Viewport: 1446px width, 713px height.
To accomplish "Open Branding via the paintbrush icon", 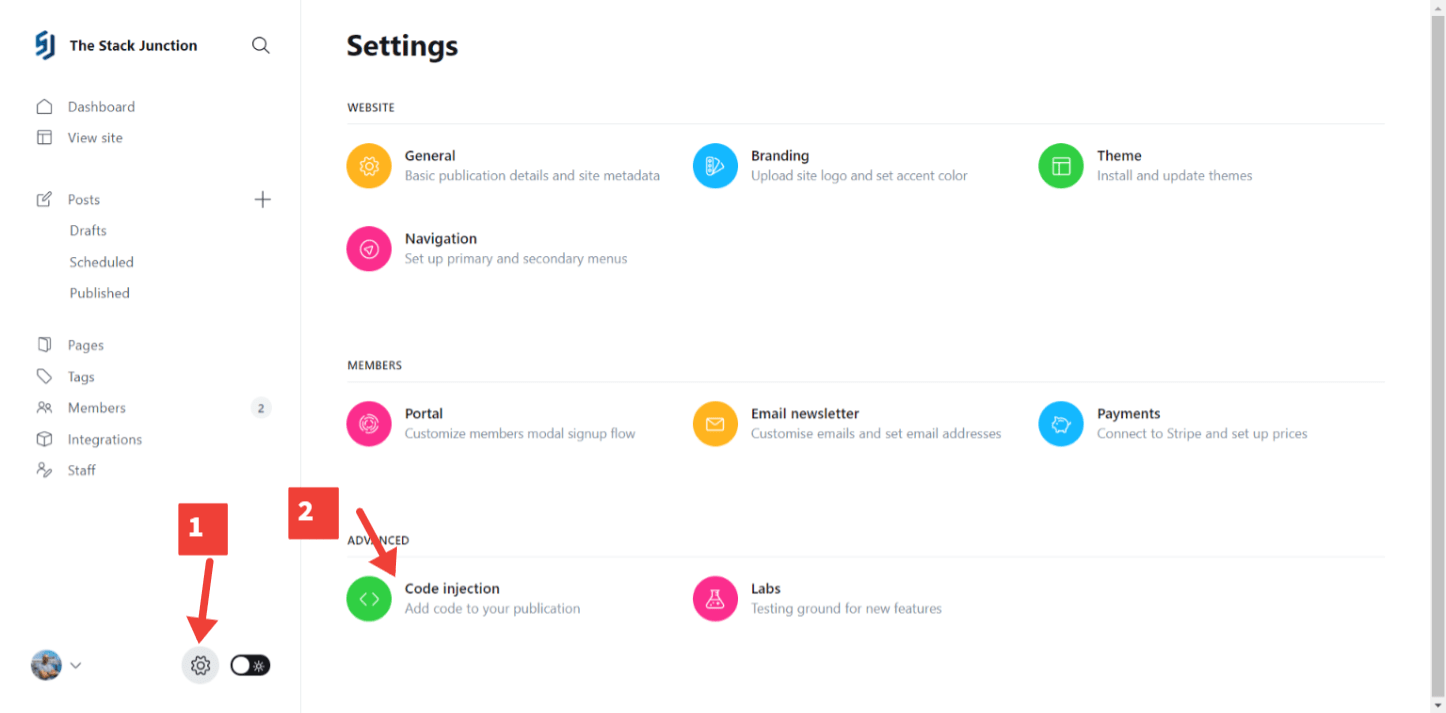I will click(x=715, y=166).
